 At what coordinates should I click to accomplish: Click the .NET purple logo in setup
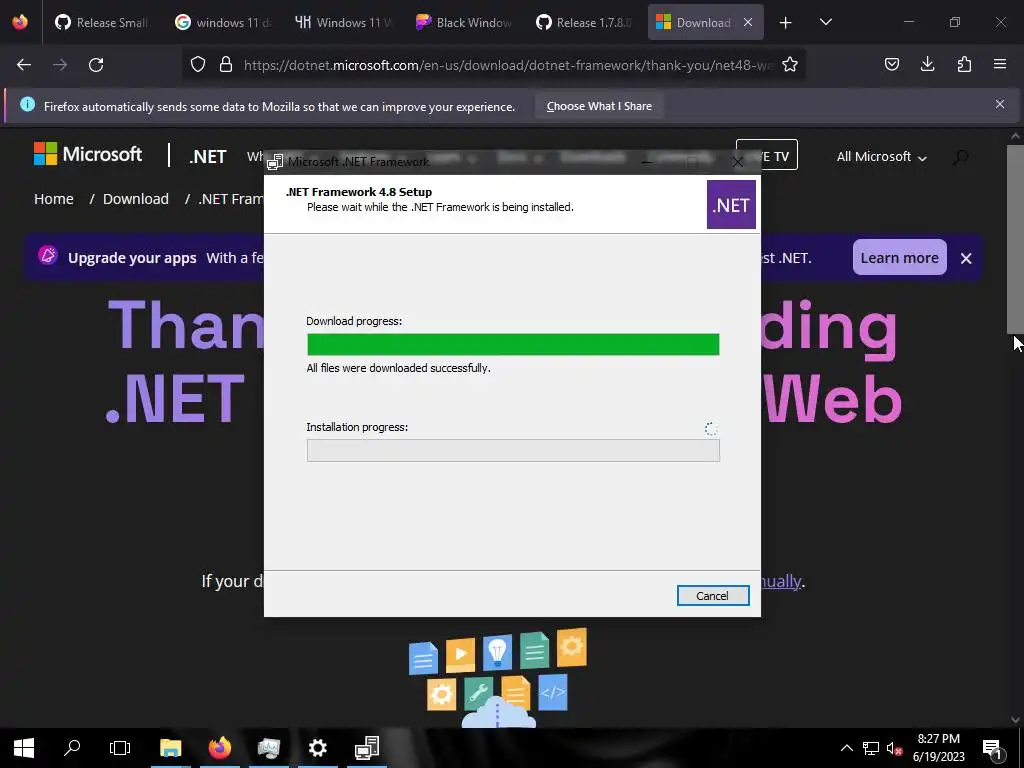click(x=731, y=205)
